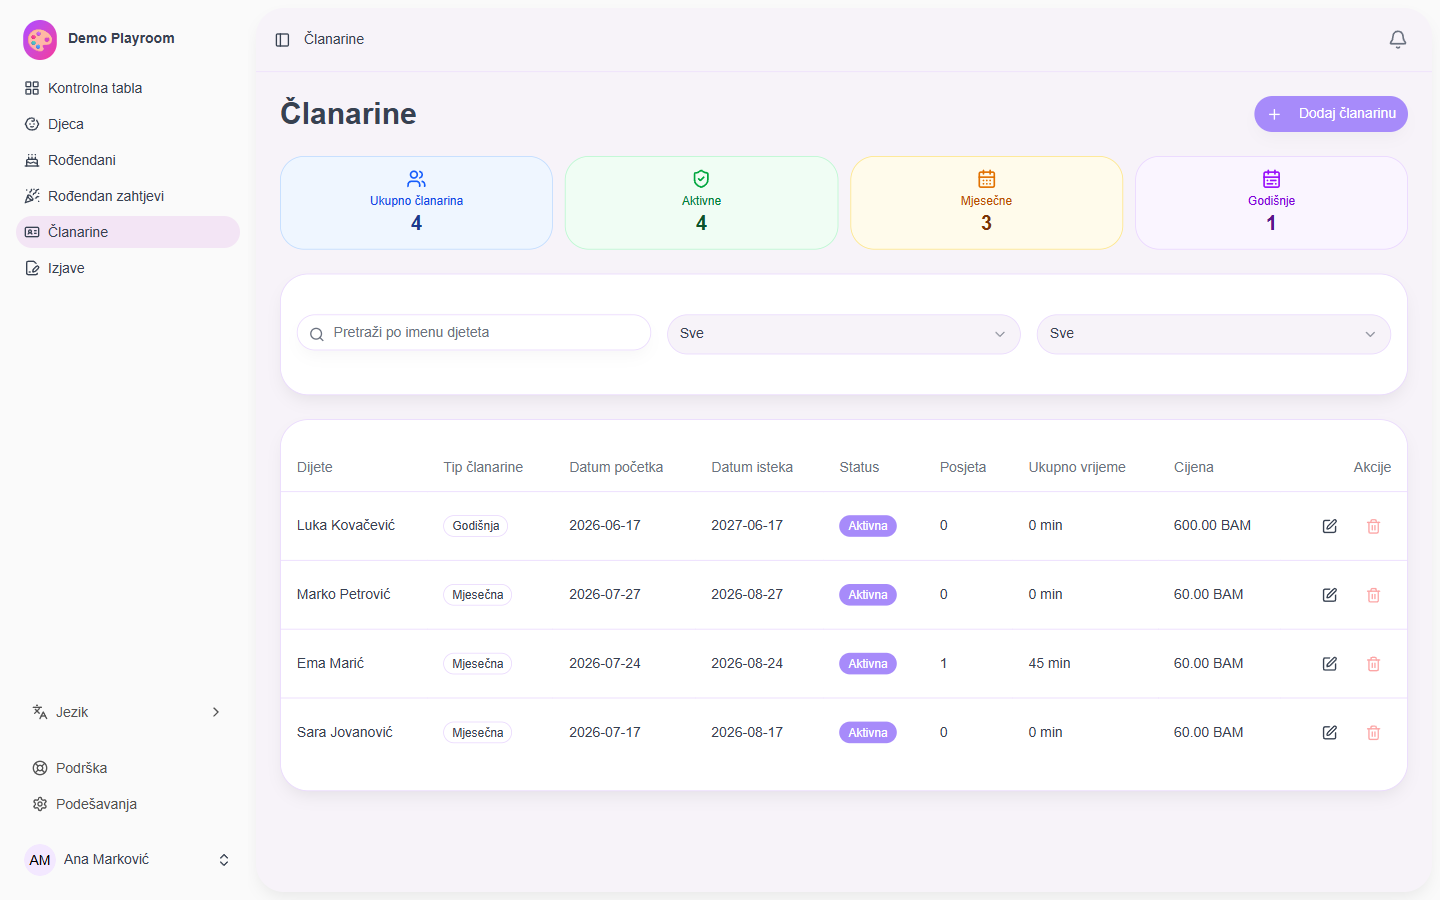Open the second Sve filter dropdown

pyautogui.click(x=1214, y=334)
